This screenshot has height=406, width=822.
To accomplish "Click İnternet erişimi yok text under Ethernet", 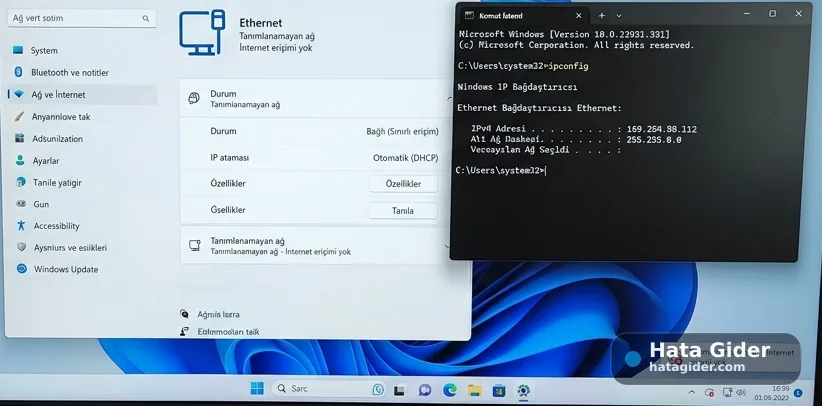I will point(276,48).
